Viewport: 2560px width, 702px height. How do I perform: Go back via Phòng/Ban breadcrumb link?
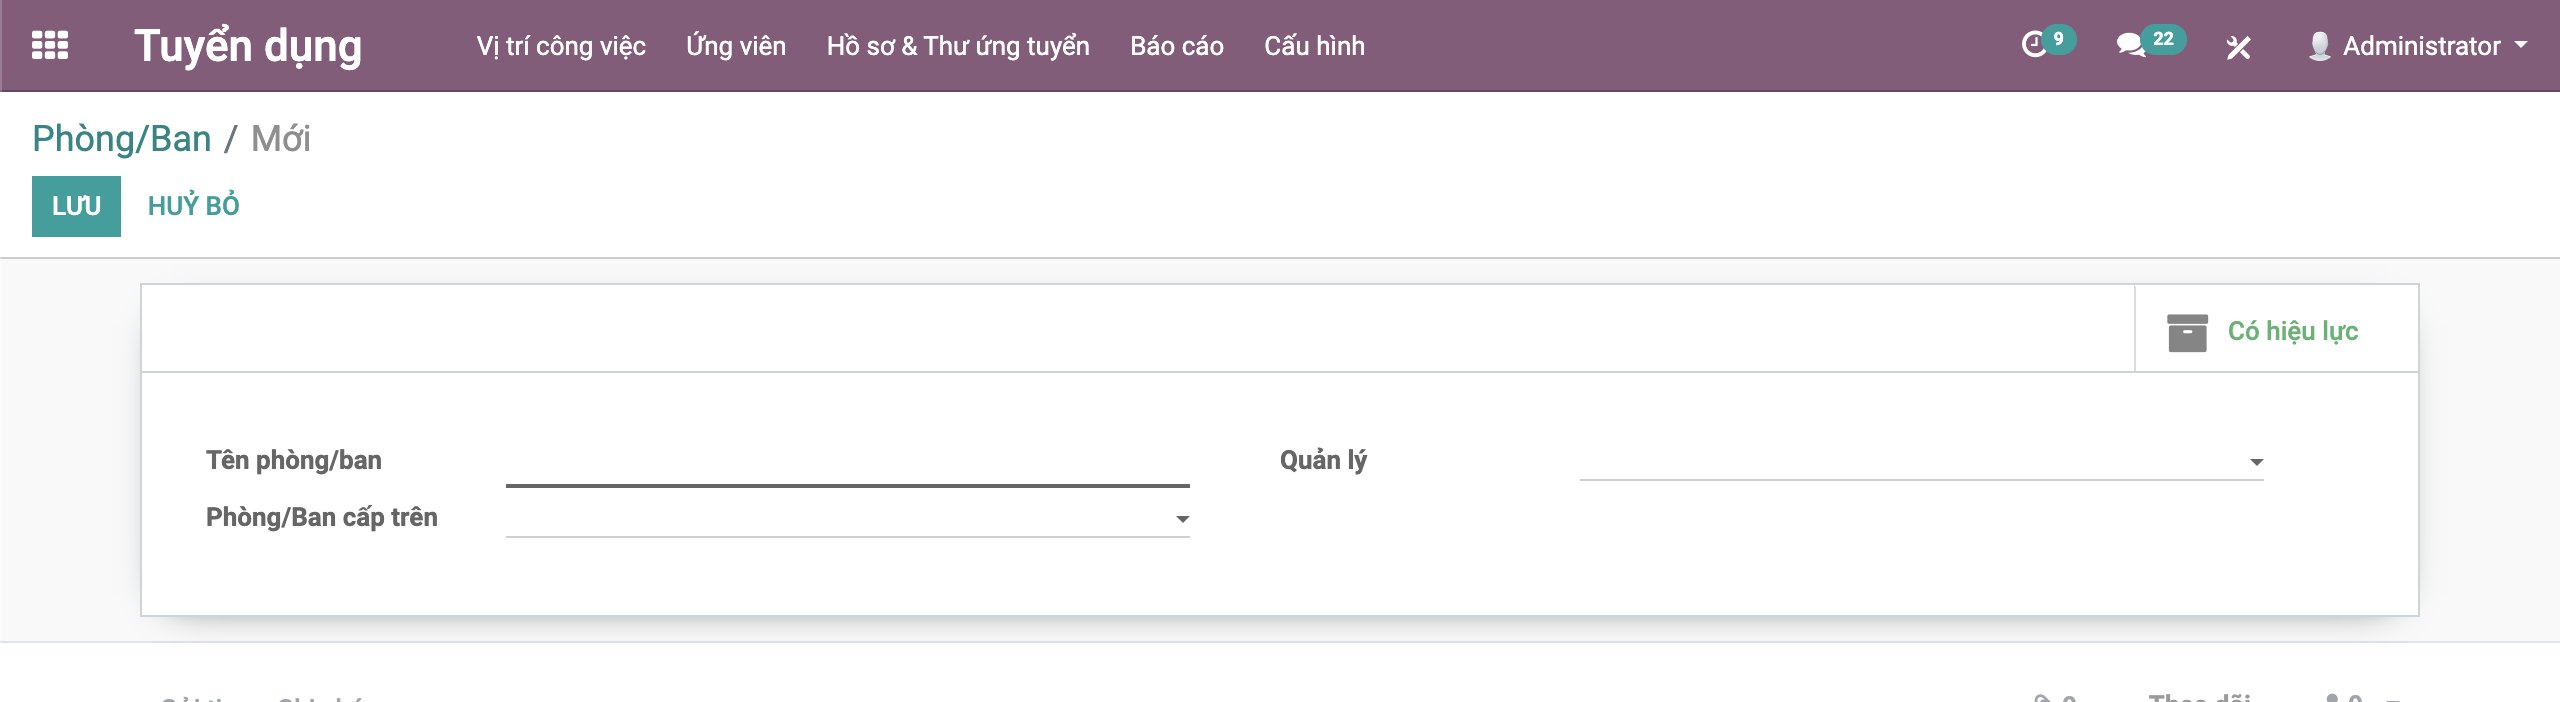coord(122,139)
